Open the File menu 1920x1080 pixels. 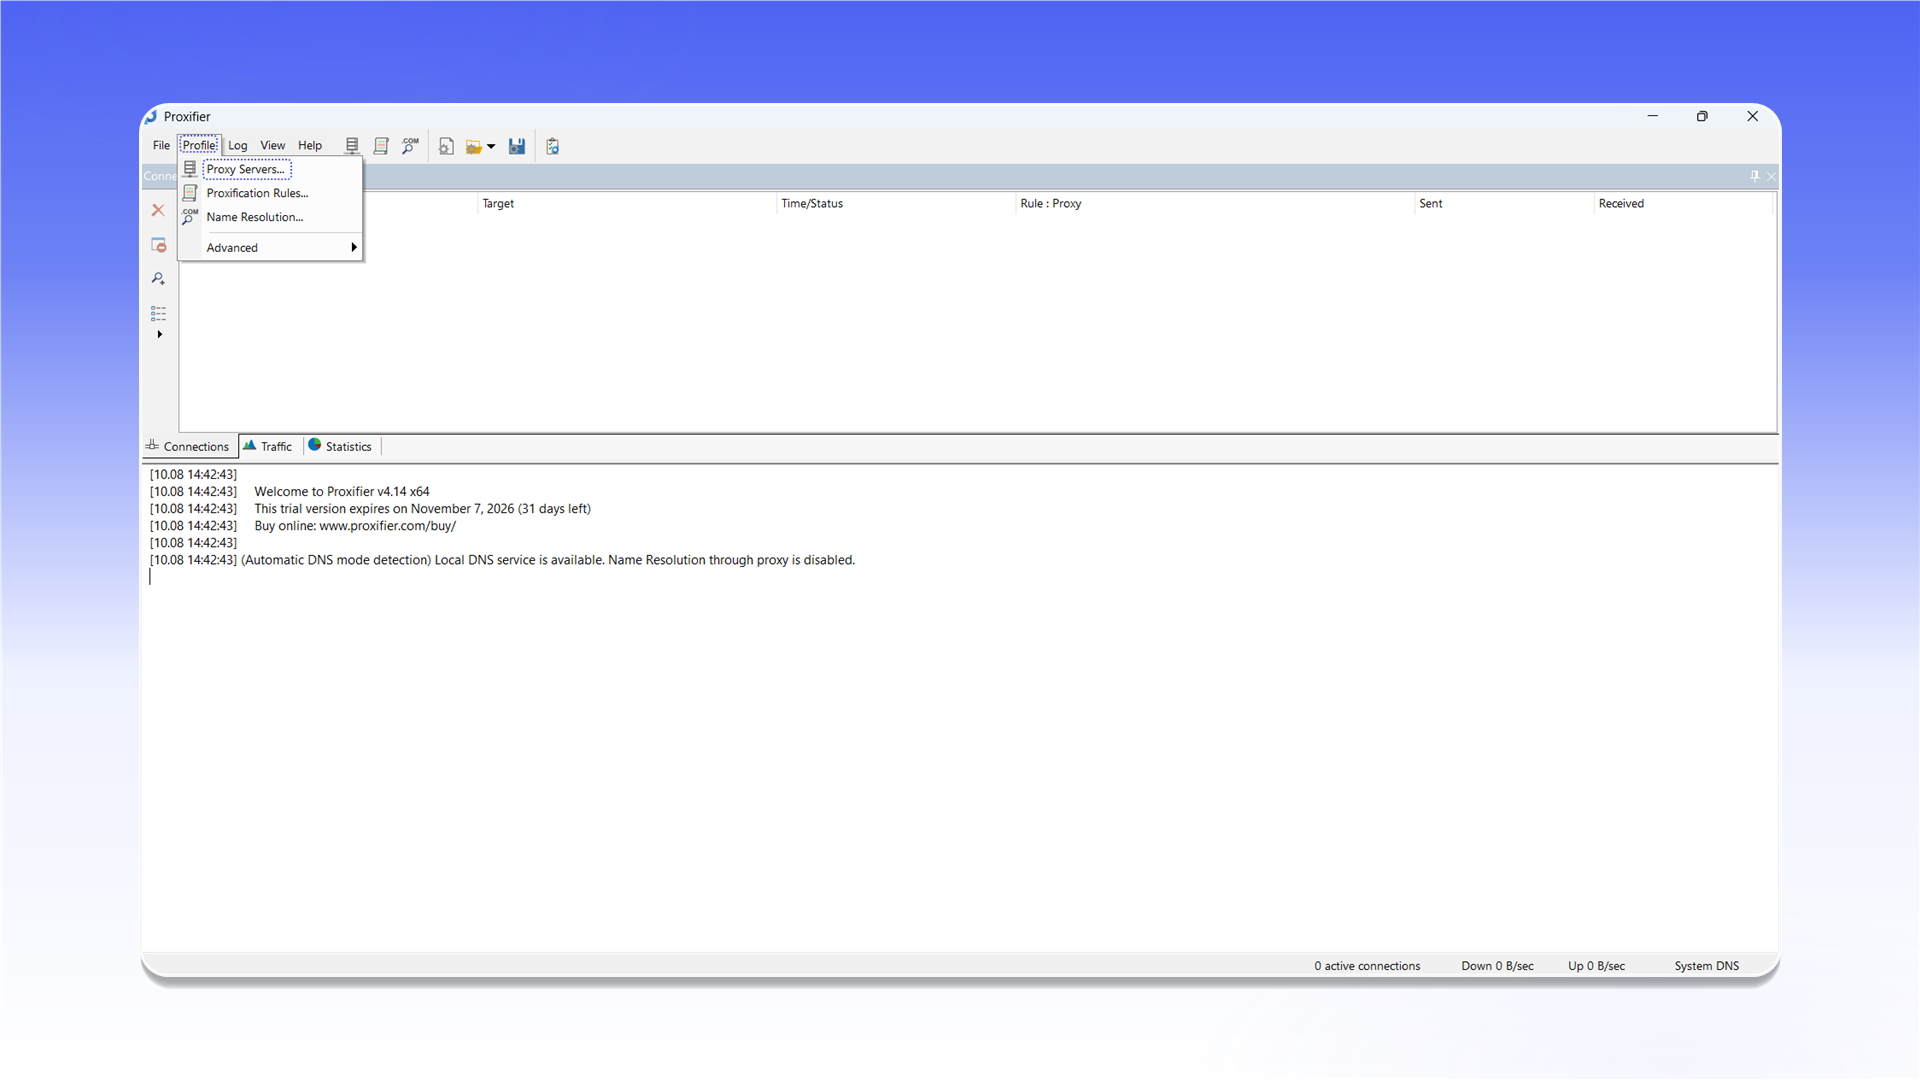click(161, 145)
